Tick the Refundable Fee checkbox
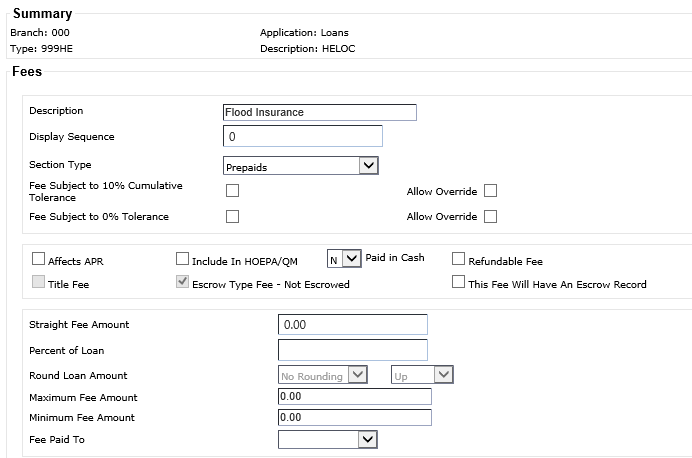This screenshot has width=692, height=458. (x=459, y=259)
